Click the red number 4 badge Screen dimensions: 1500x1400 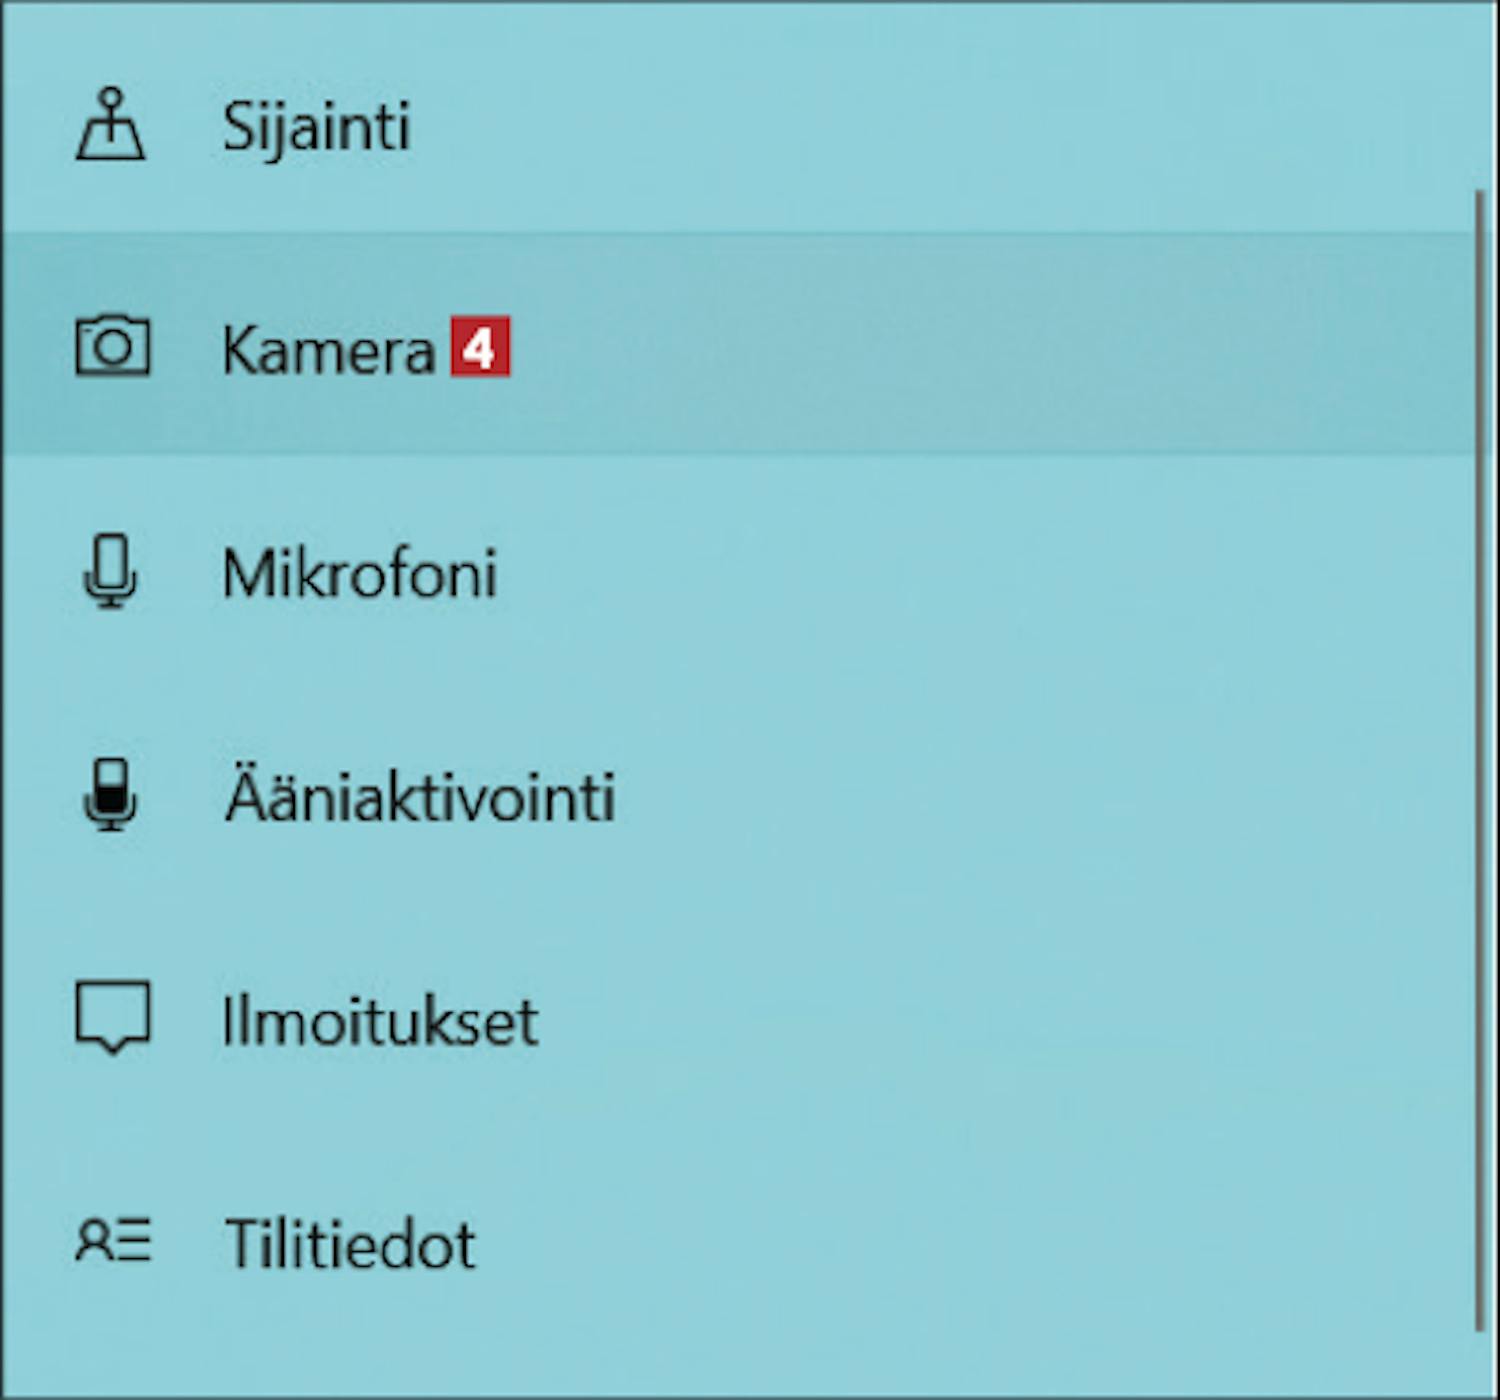click(x=480, y=347)
